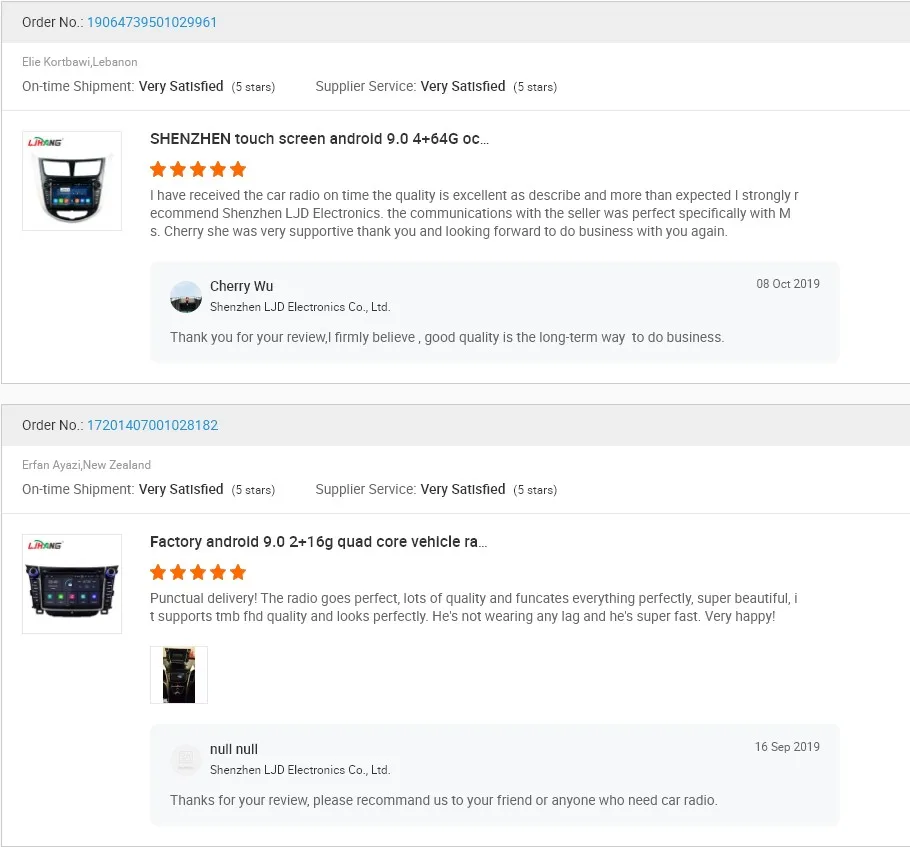
Task: Click Shenzhen LJD Electronics under Cherry Wu
Action: (x=300, y=307)
